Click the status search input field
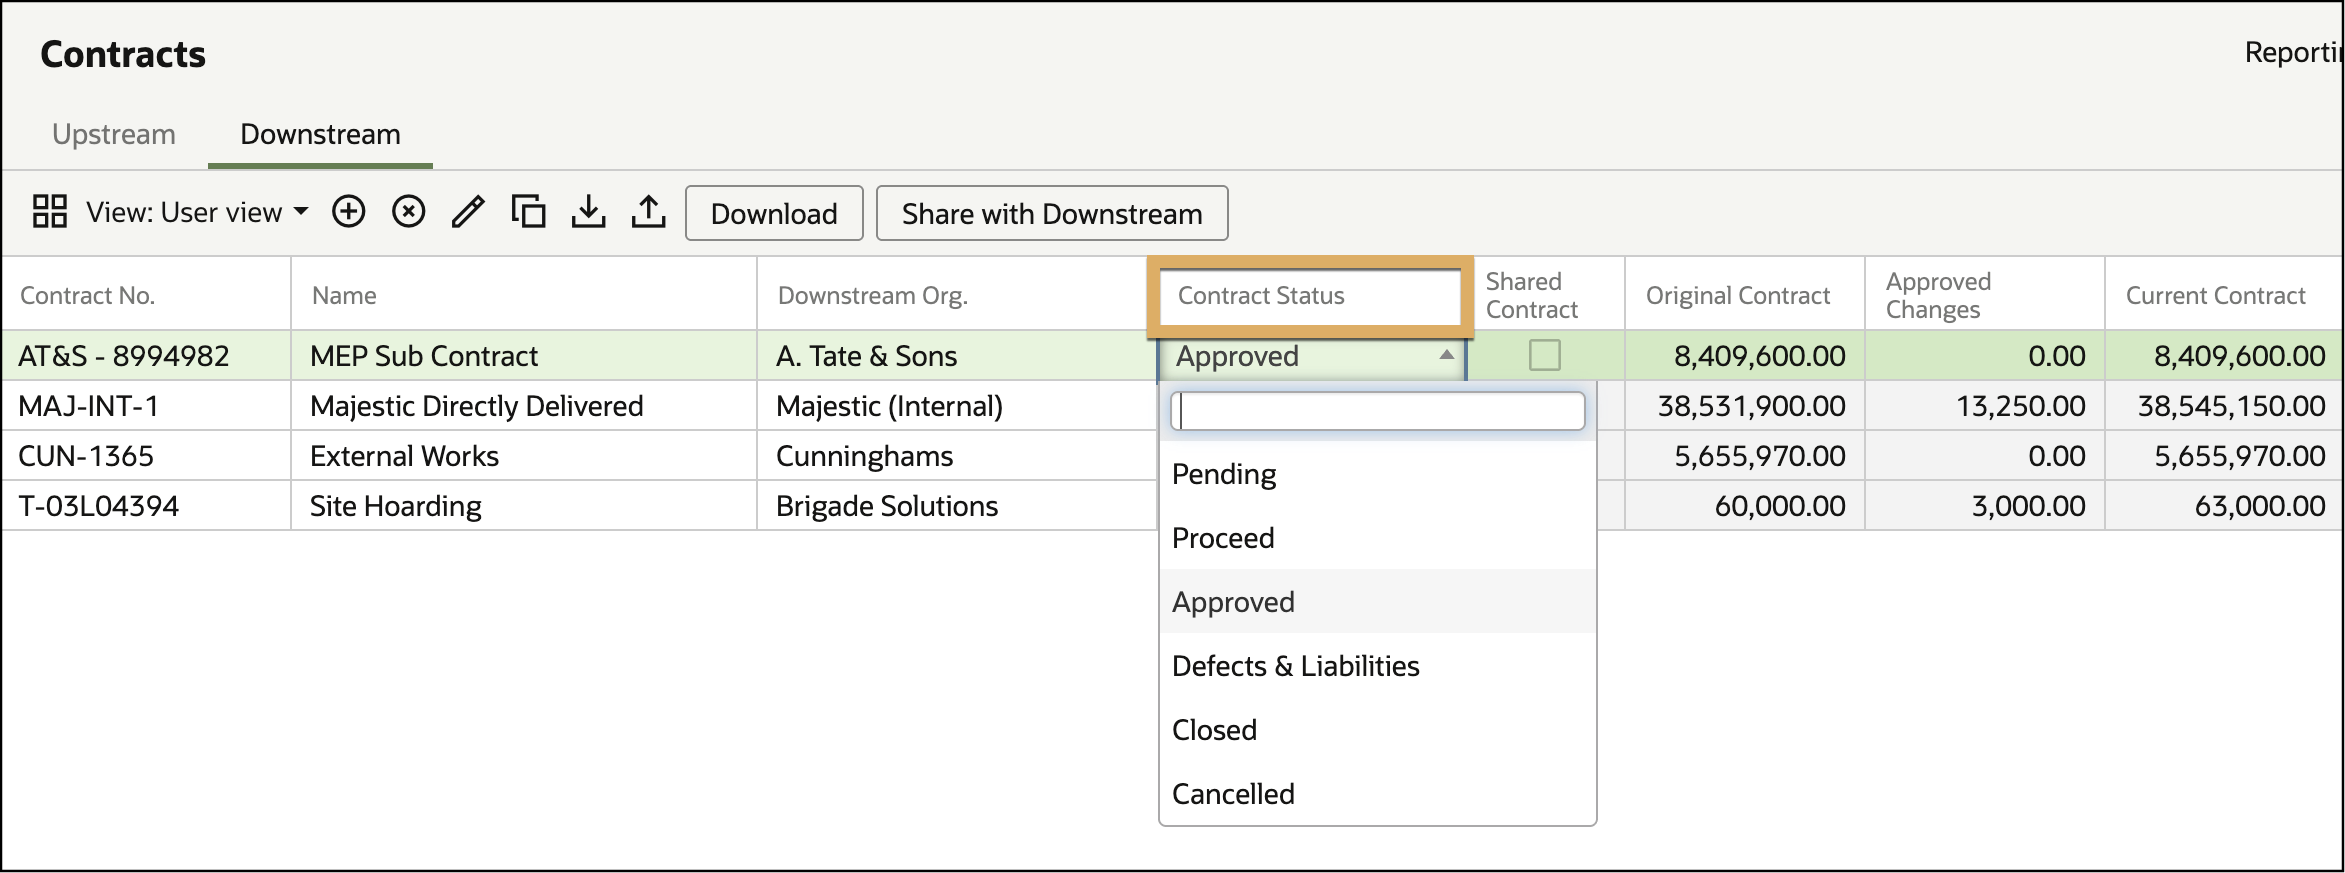The image size is (2345, 873). [x=1378, y=411]
